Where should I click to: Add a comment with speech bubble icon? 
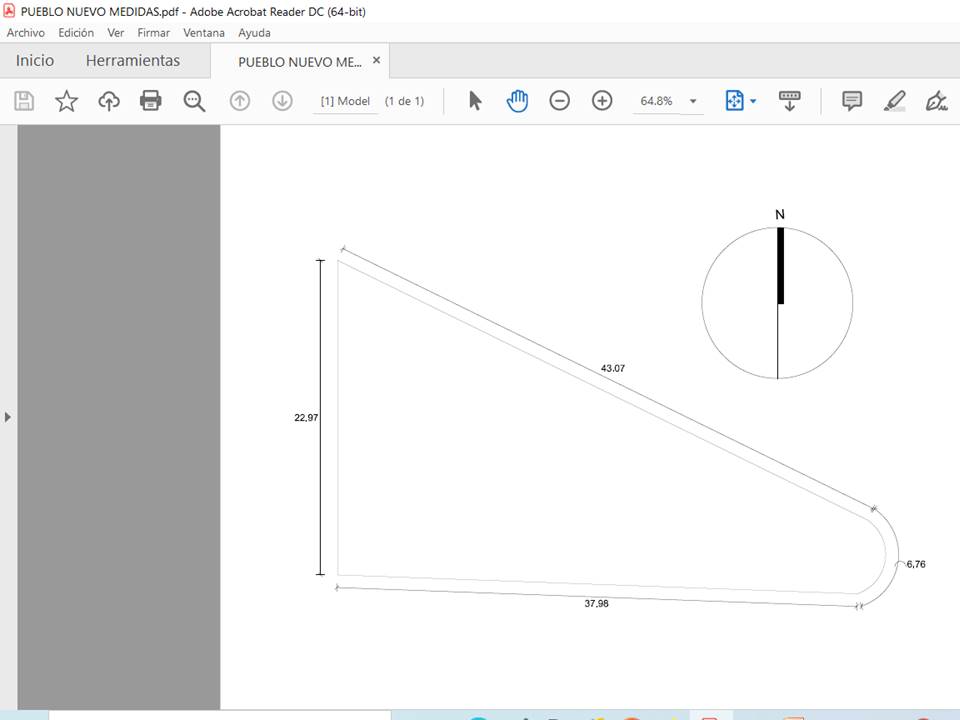click(x=852, y=101)
